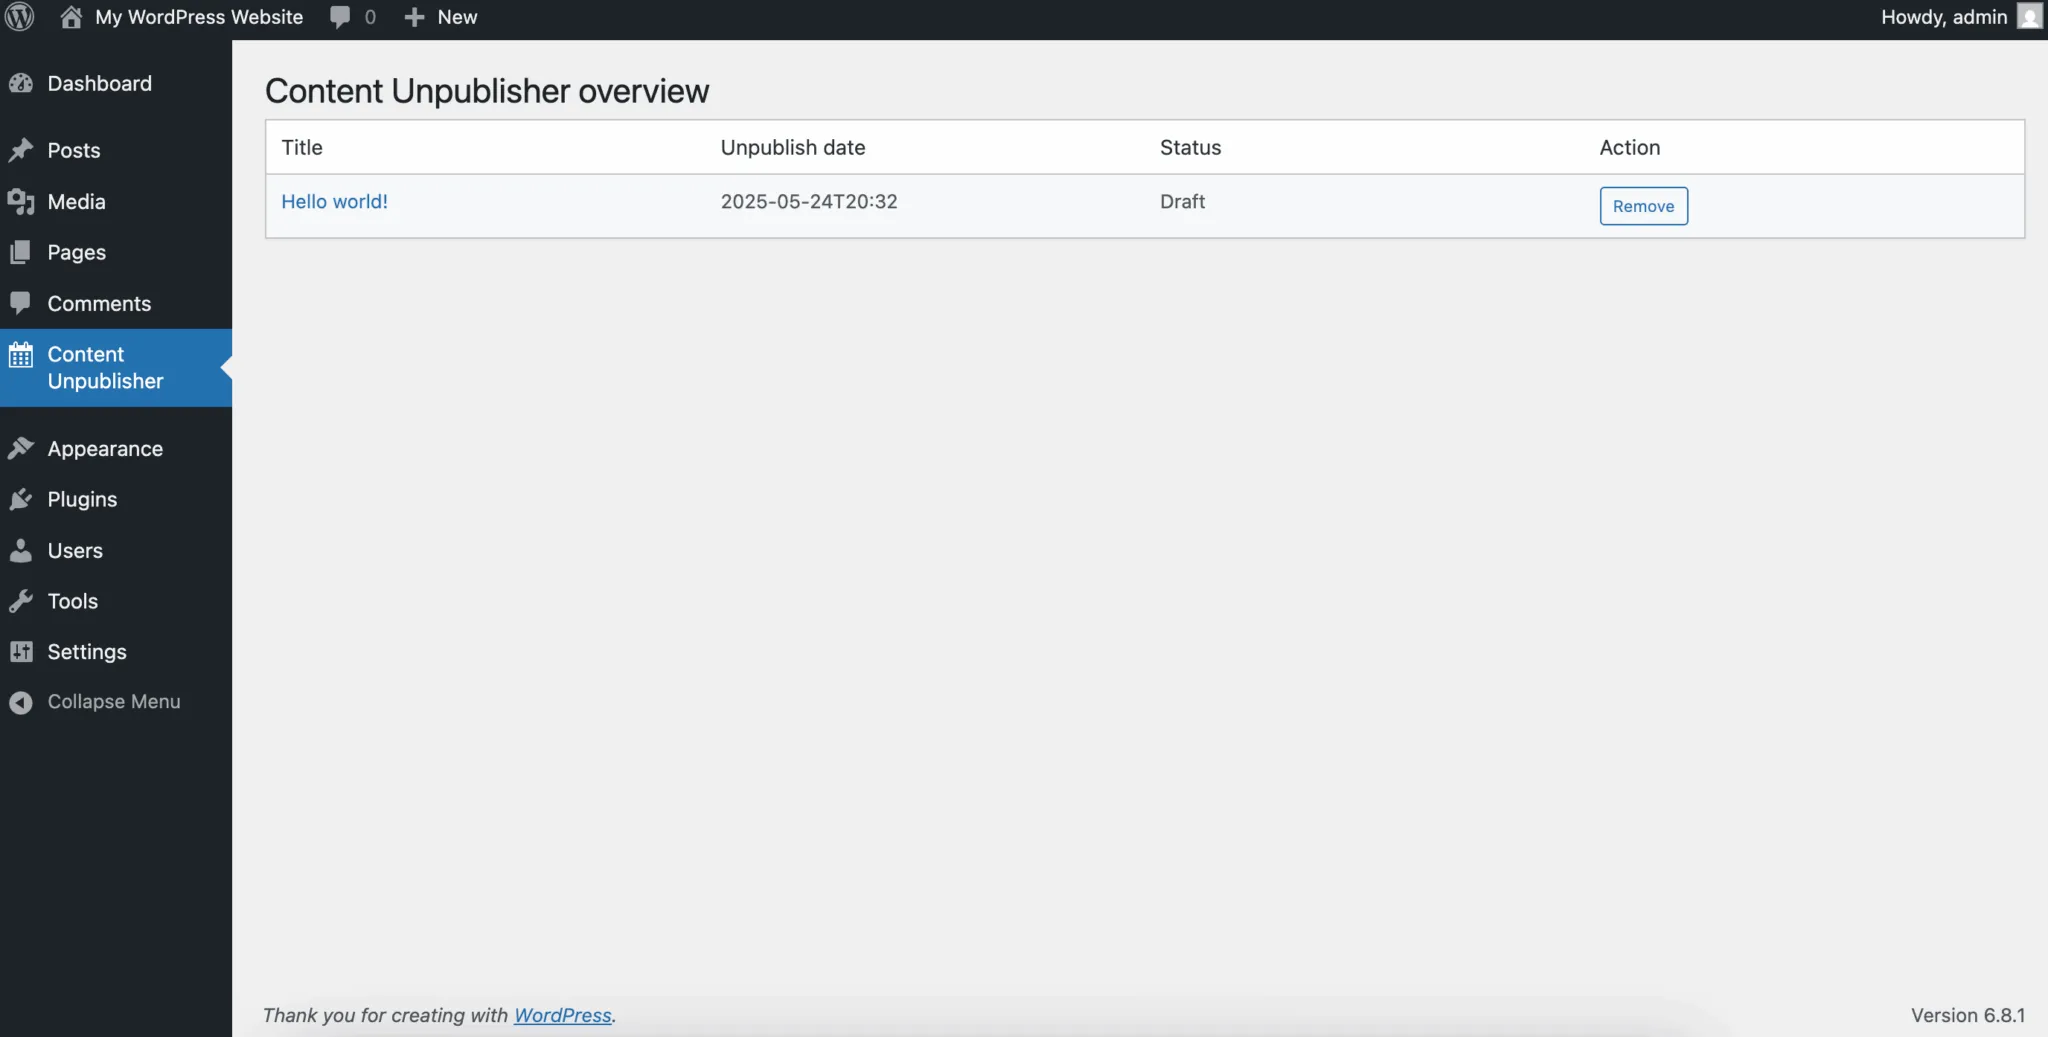The width and height of the screenshot is (2048, 1037).
Task: Click the admin avatar image
Action: click(2030, 16)
